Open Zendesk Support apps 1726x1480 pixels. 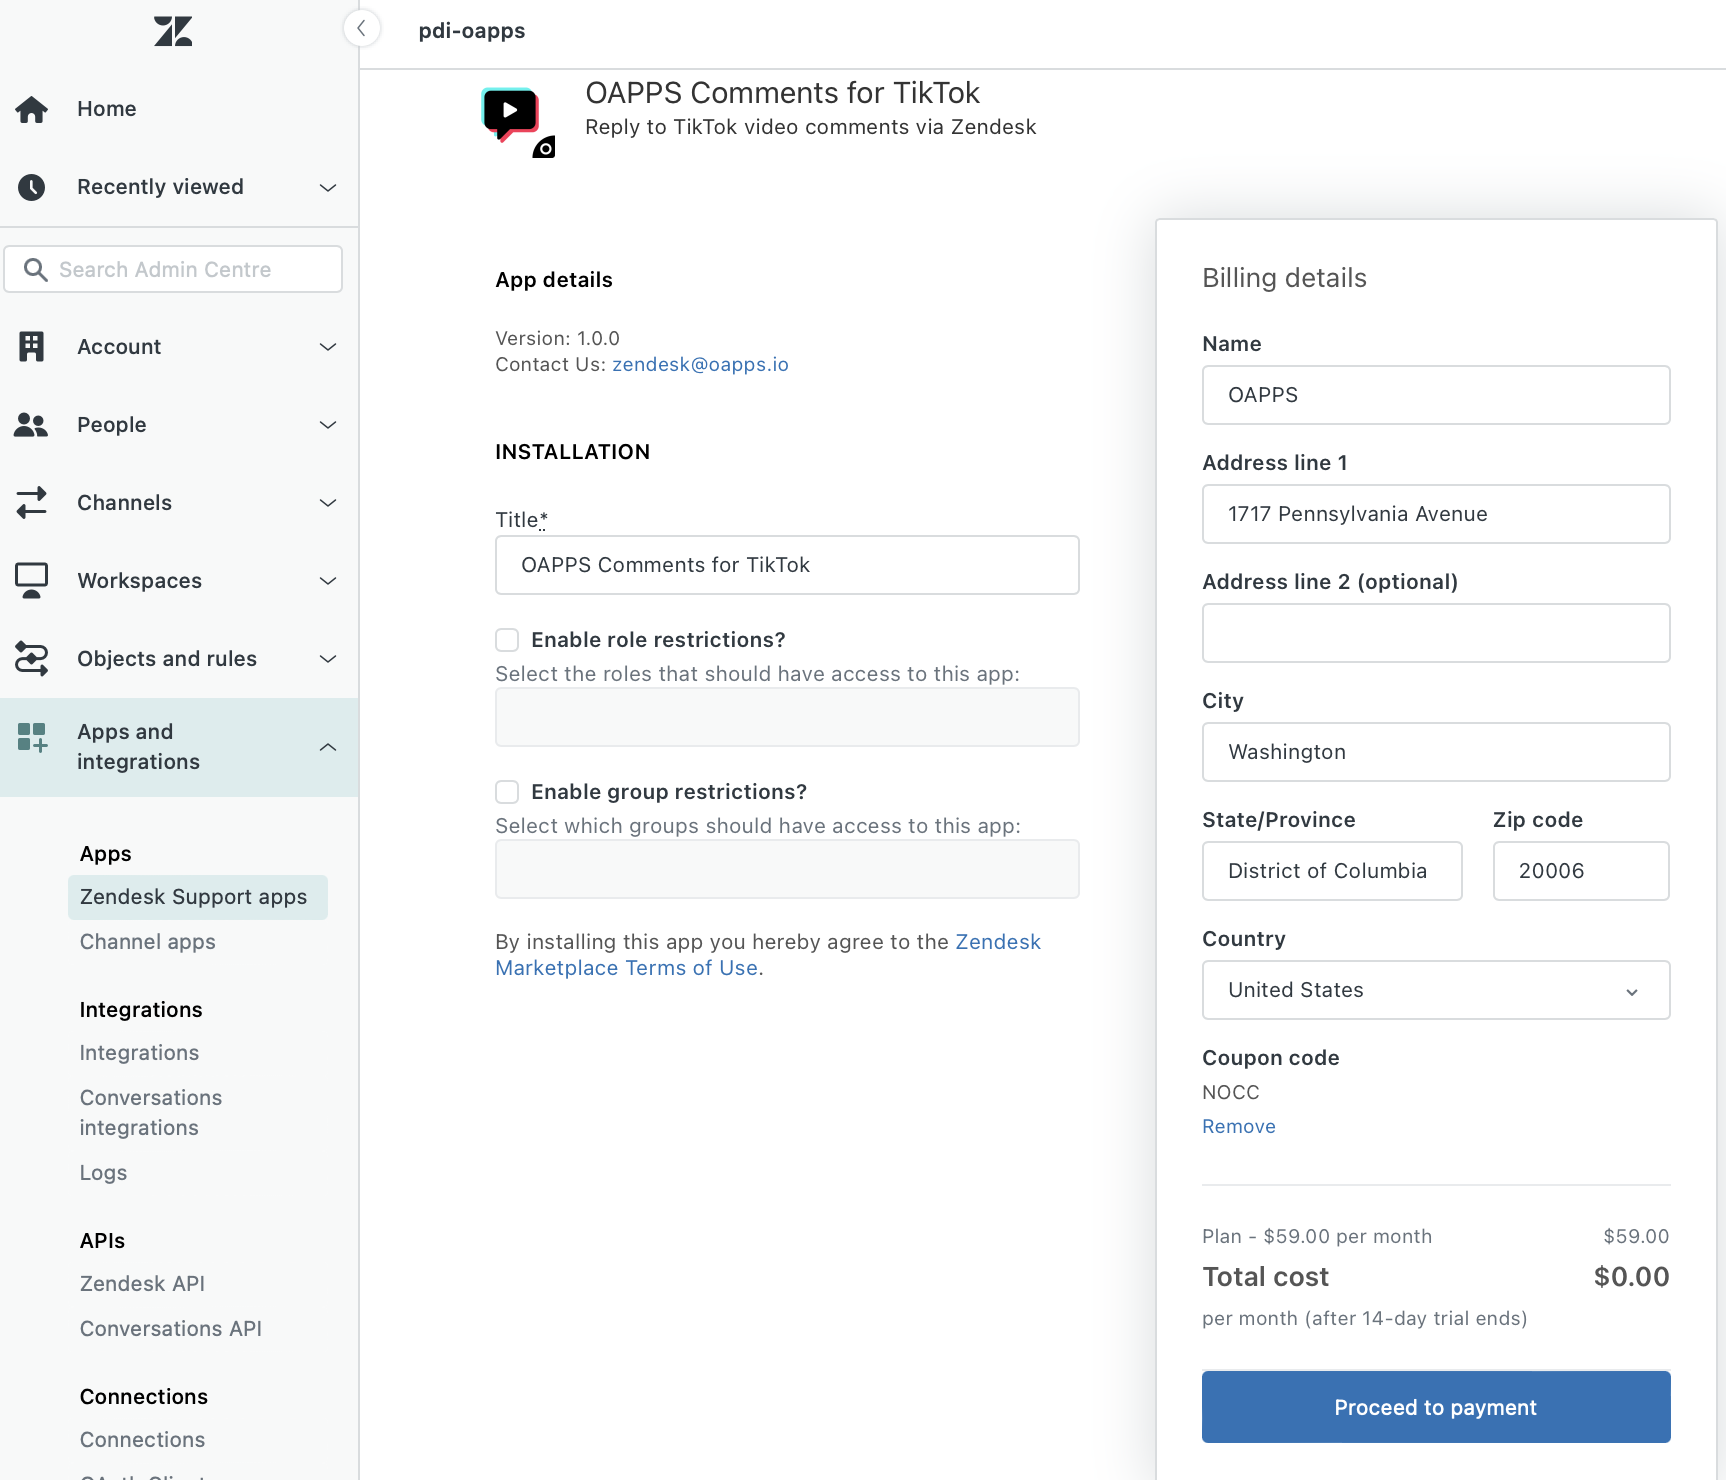pos(198,897)
